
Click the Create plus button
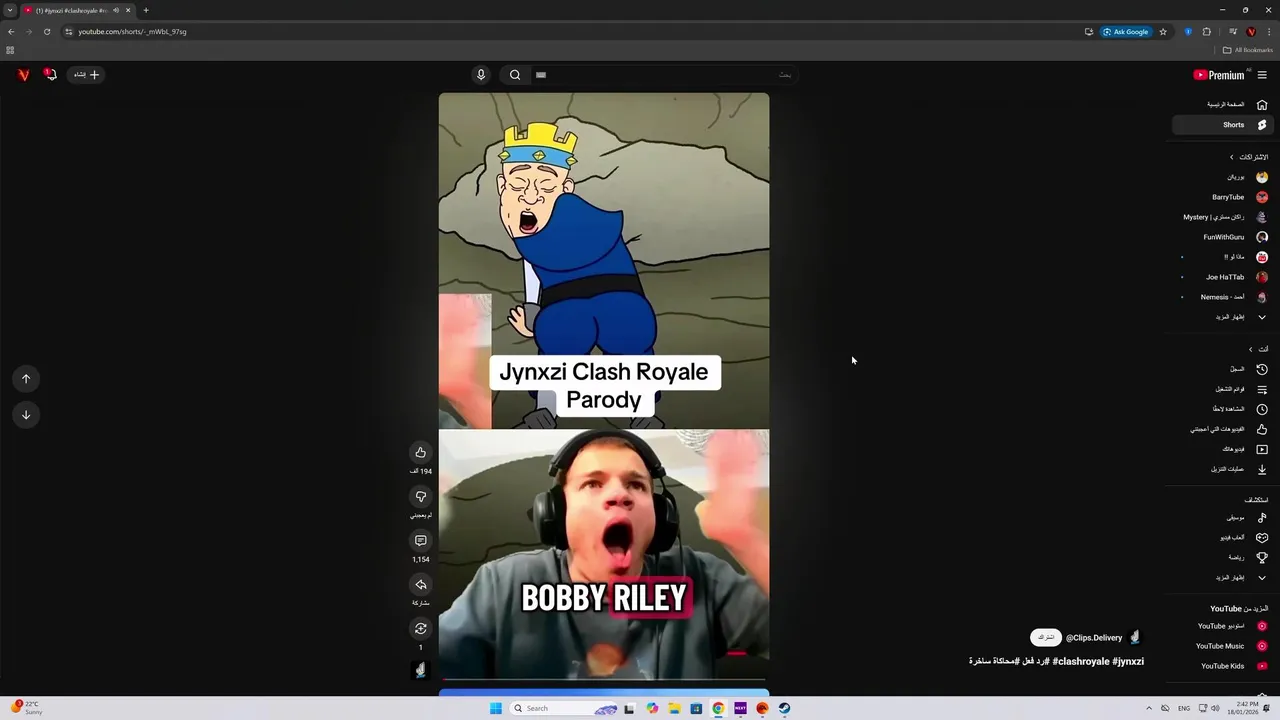87,74
